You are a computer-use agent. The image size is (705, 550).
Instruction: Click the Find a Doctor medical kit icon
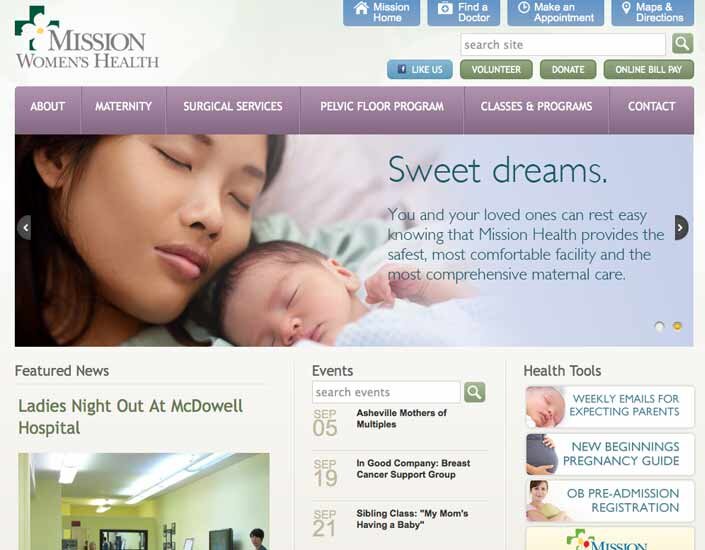click(445, 8)
